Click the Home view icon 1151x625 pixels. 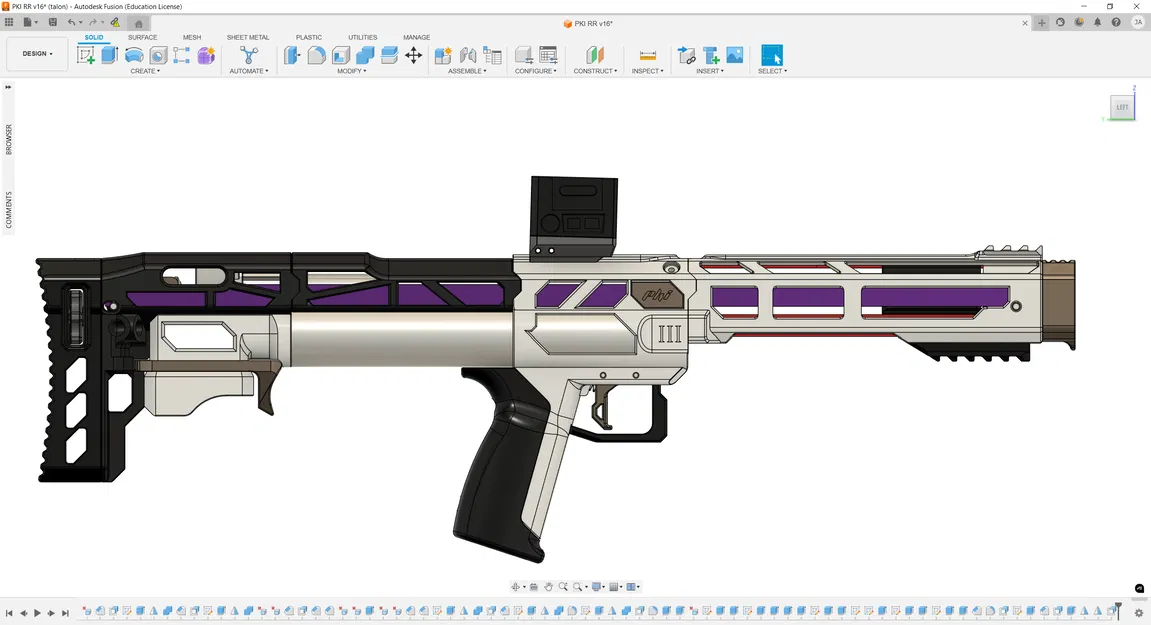pos(138,24)
